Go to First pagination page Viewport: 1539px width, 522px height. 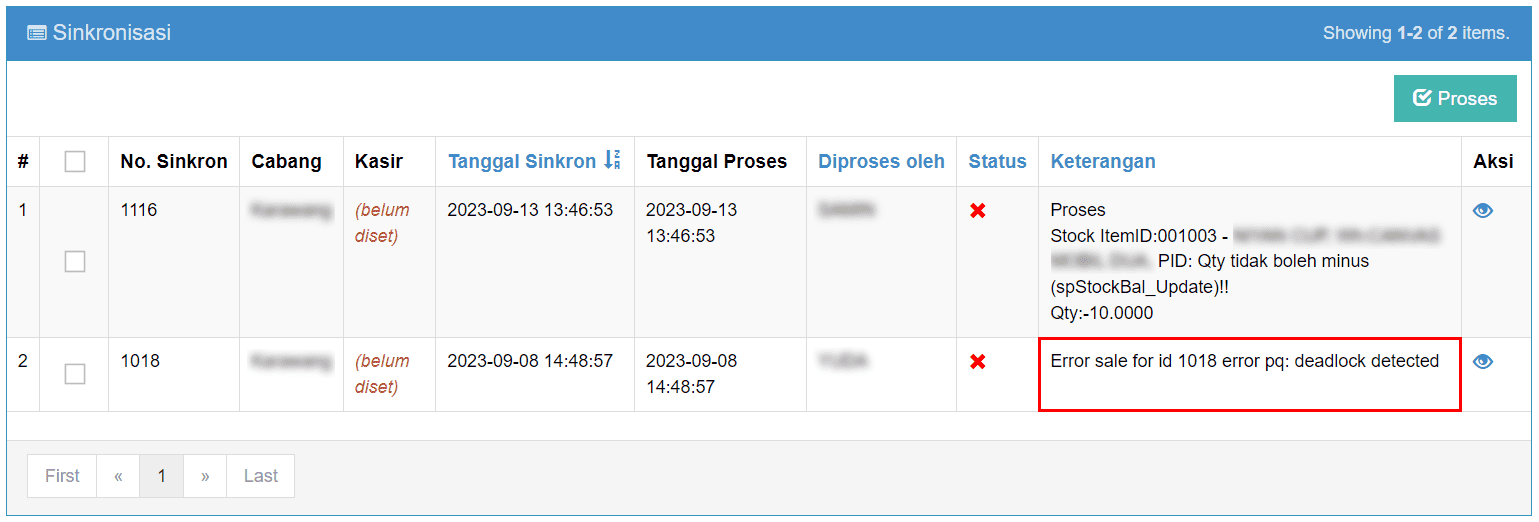point(62,476)
